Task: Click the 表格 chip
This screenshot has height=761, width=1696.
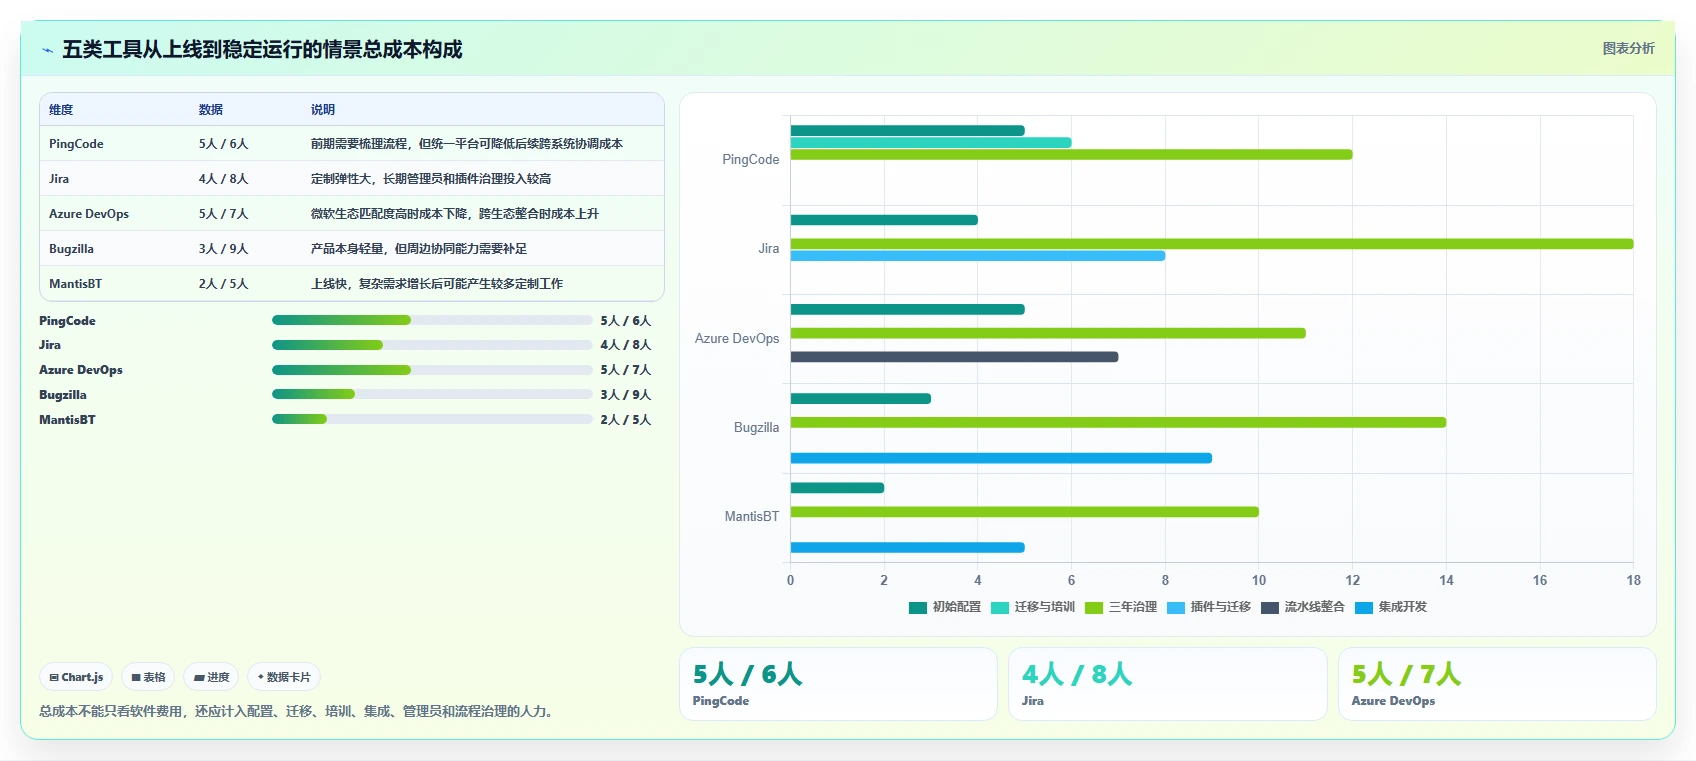Action: tap(148, 677)
